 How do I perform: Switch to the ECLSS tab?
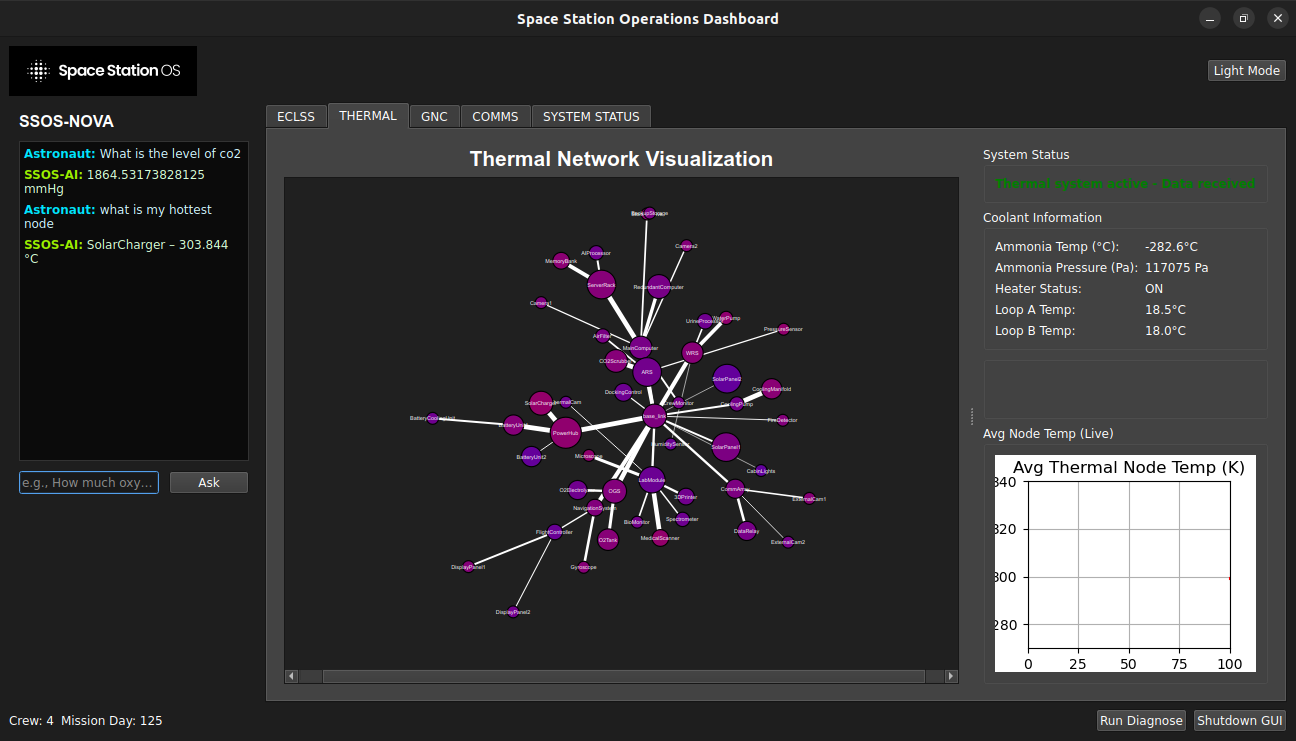pyautogui.click(x=296, y=116)
